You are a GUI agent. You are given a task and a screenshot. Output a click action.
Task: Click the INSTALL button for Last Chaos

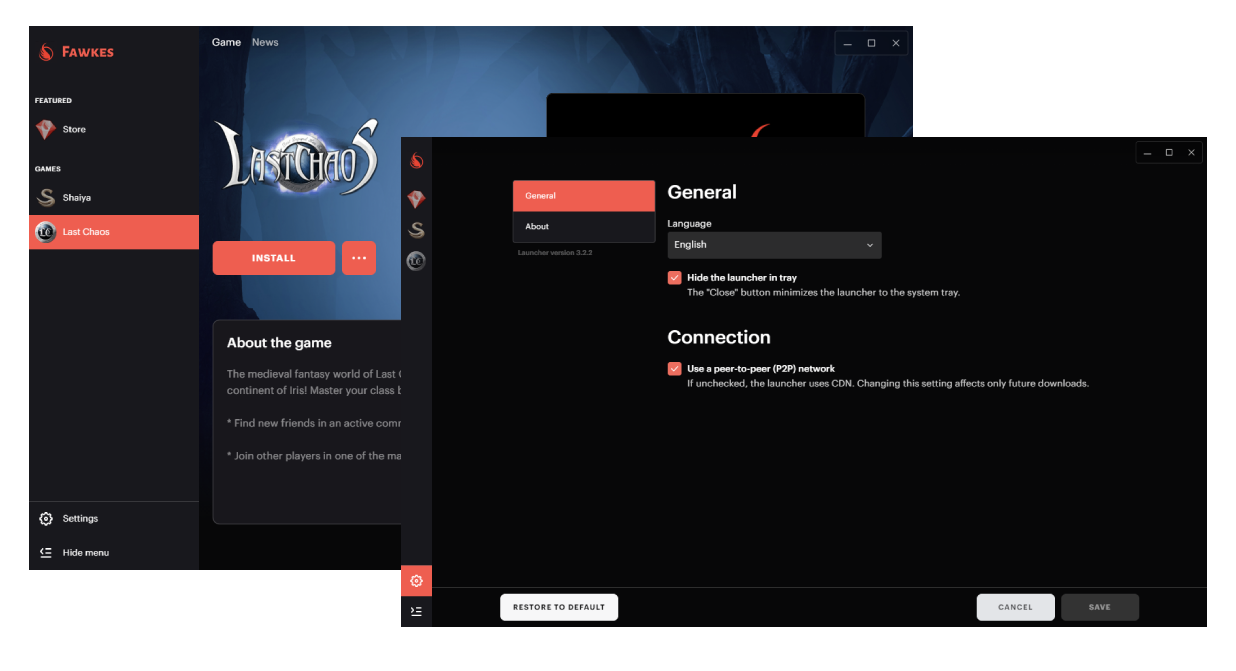274,258
